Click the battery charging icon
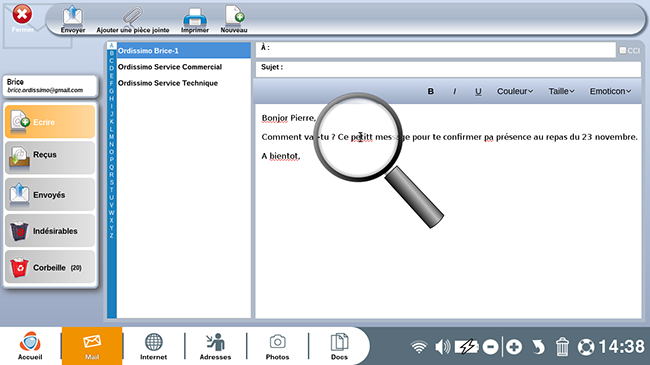650x365 pixels. click(466, 347)
